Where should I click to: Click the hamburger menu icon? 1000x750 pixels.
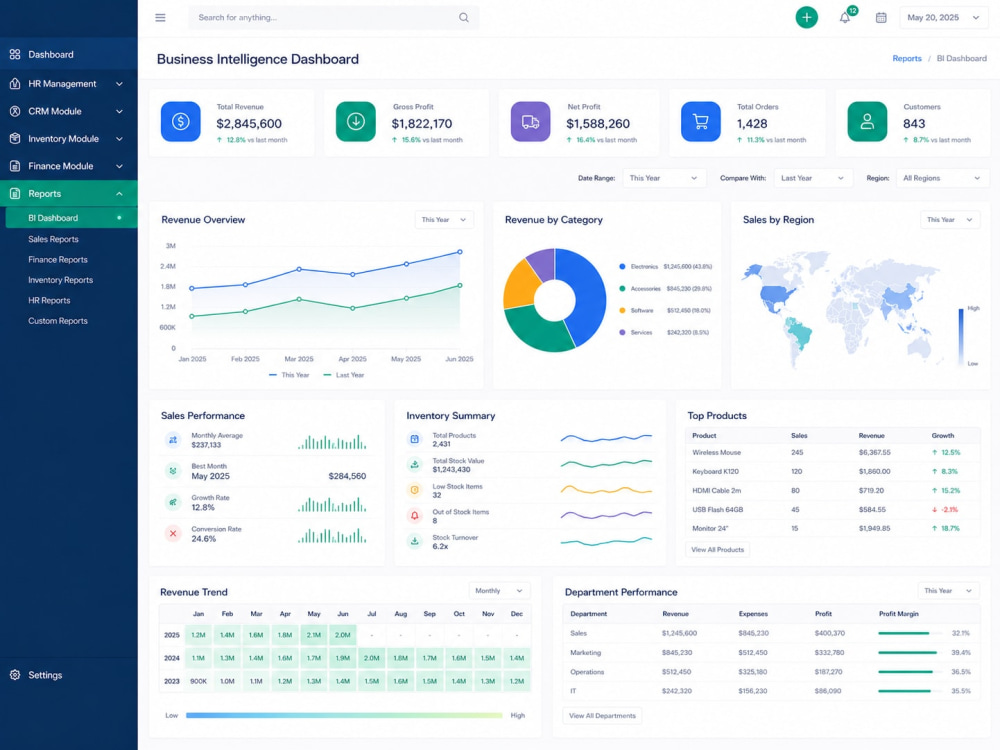point(160,18)
